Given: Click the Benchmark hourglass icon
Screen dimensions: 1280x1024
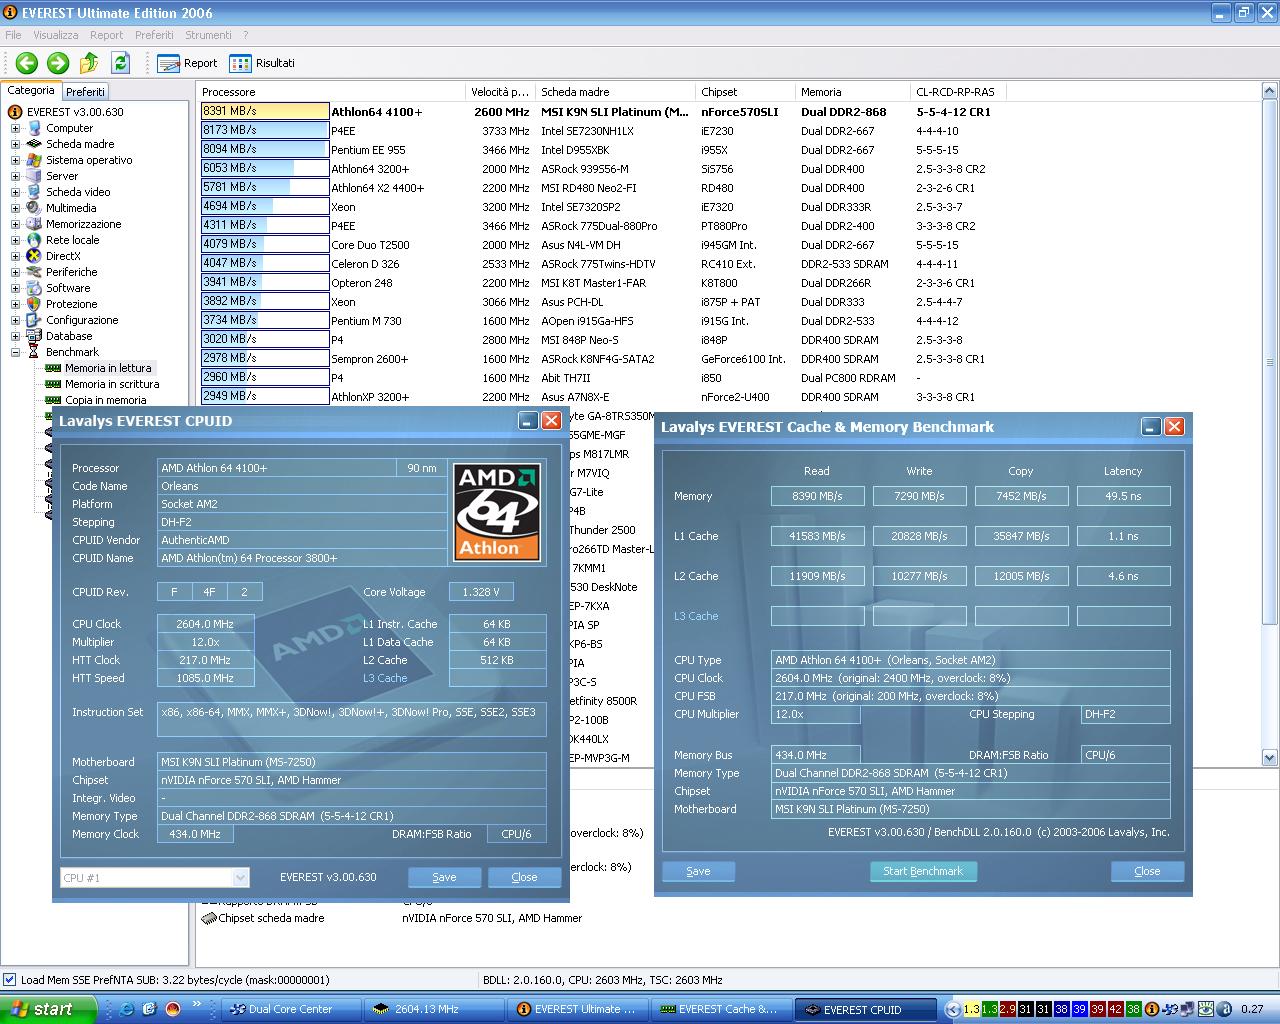Looking at the screenshot, I should [x=35, y=352].
